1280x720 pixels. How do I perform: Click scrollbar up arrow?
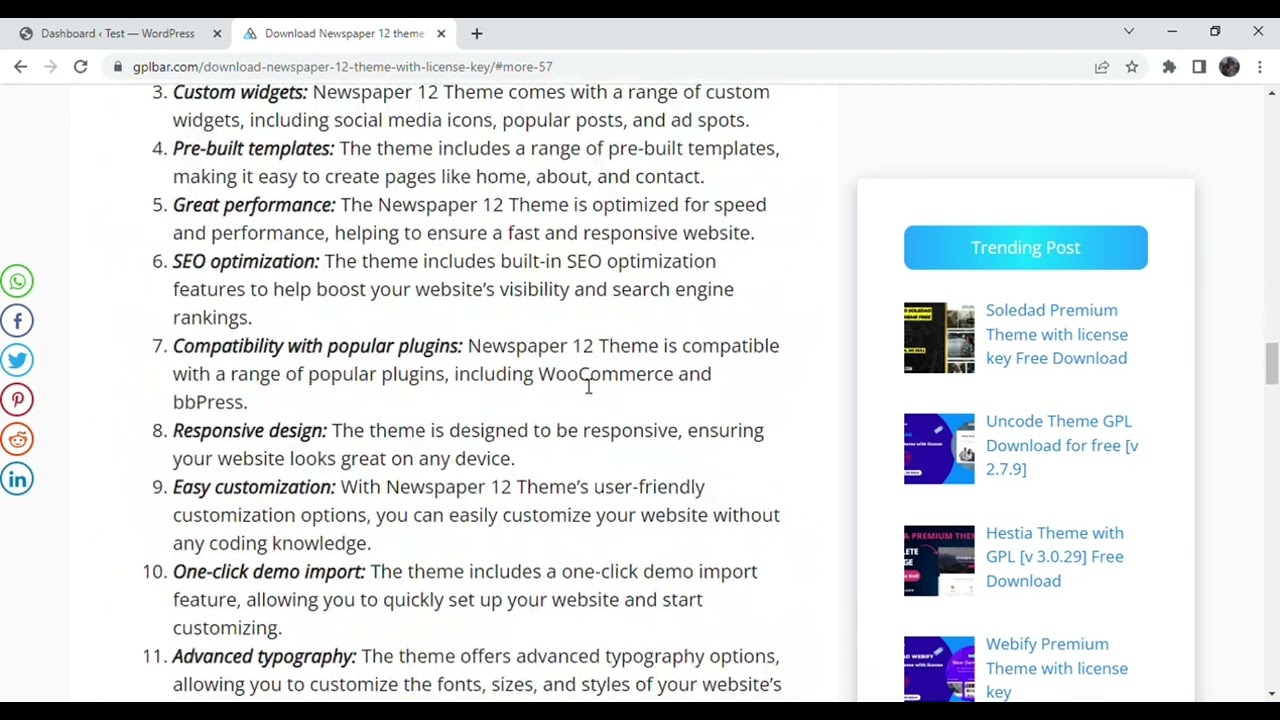coord(1271,93)
